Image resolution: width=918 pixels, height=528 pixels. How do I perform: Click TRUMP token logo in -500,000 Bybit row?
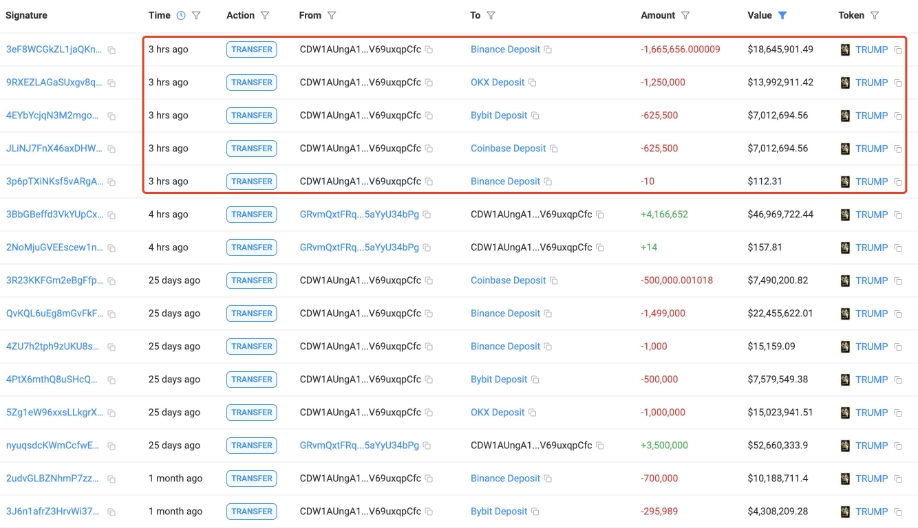coord(845,380)
